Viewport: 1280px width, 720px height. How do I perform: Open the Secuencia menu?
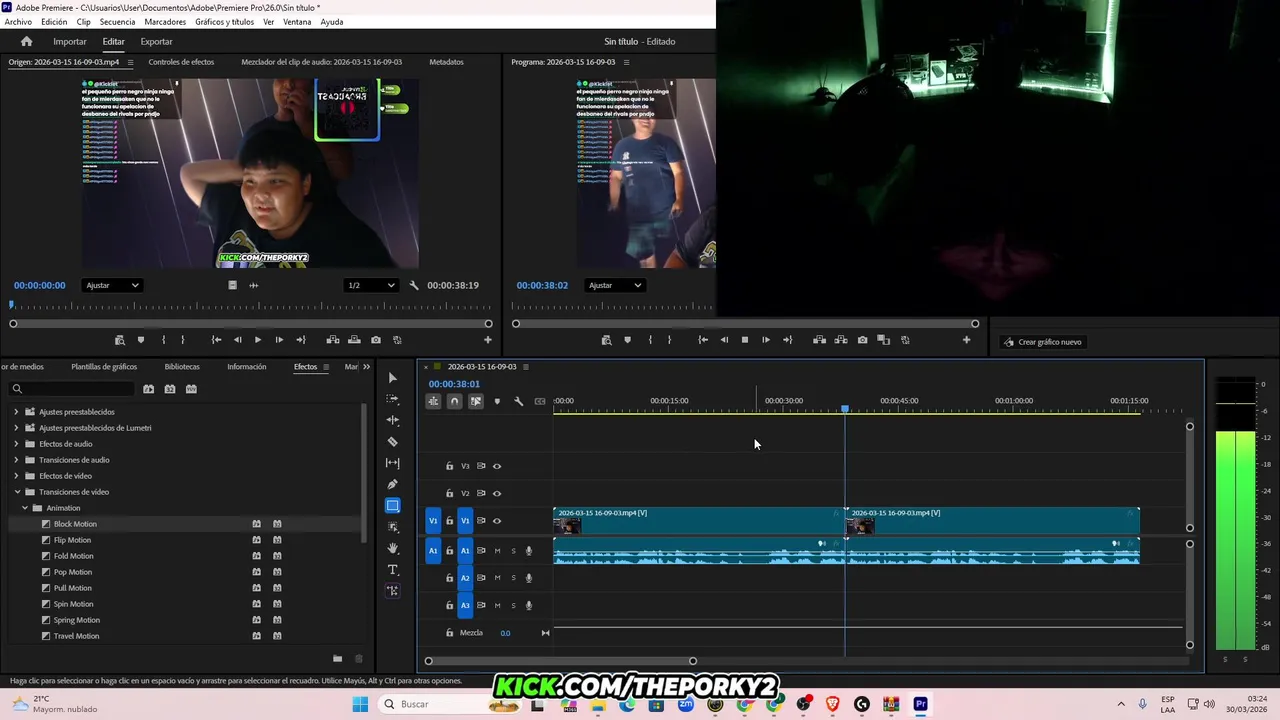(x=117, y=22)
